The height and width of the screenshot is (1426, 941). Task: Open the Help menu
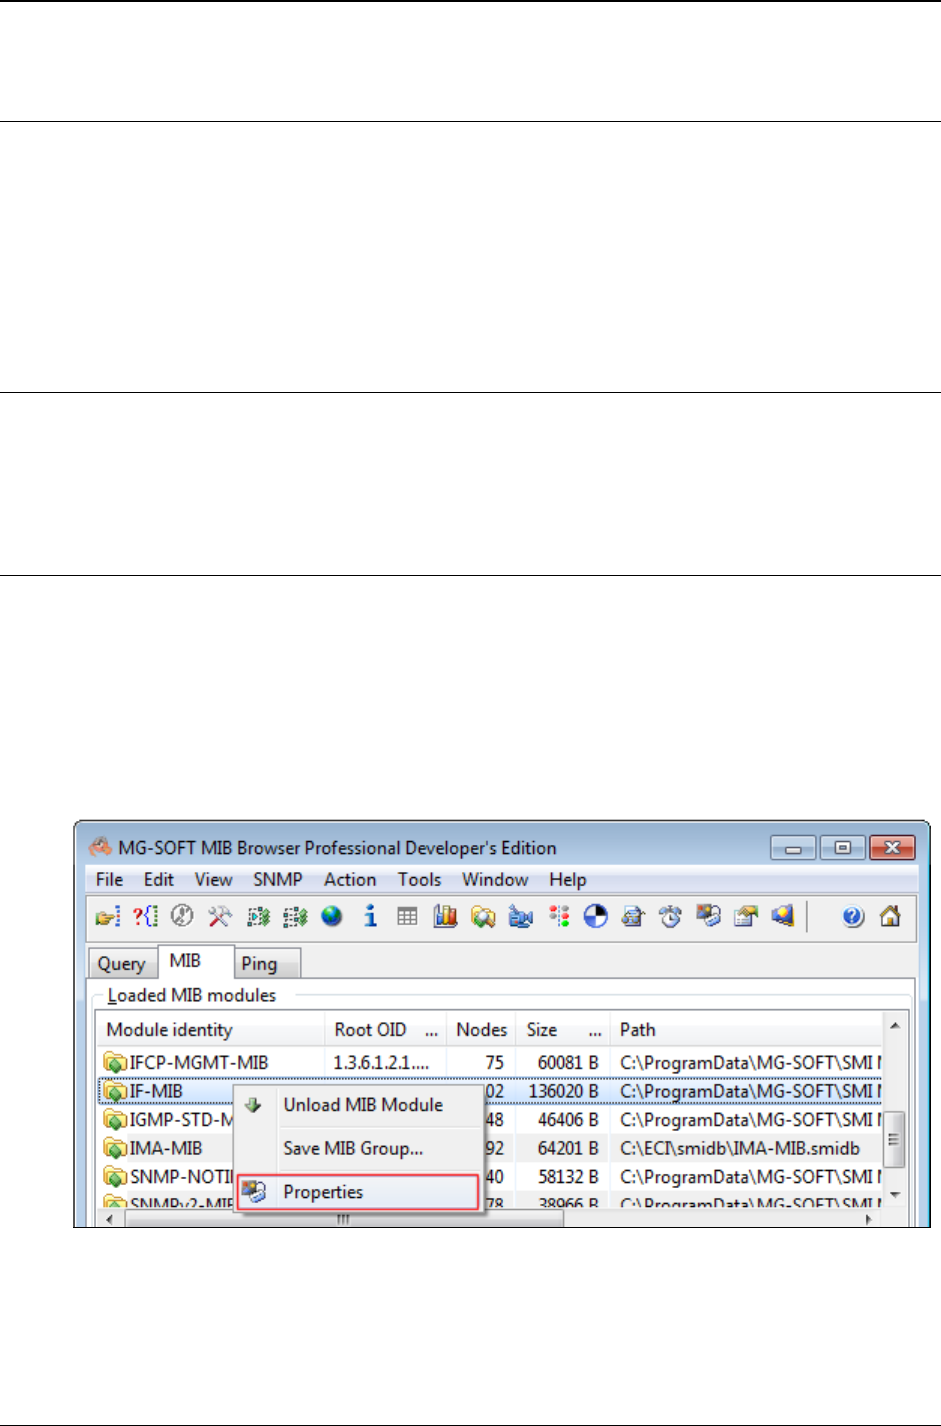click(x=568, y=880)
